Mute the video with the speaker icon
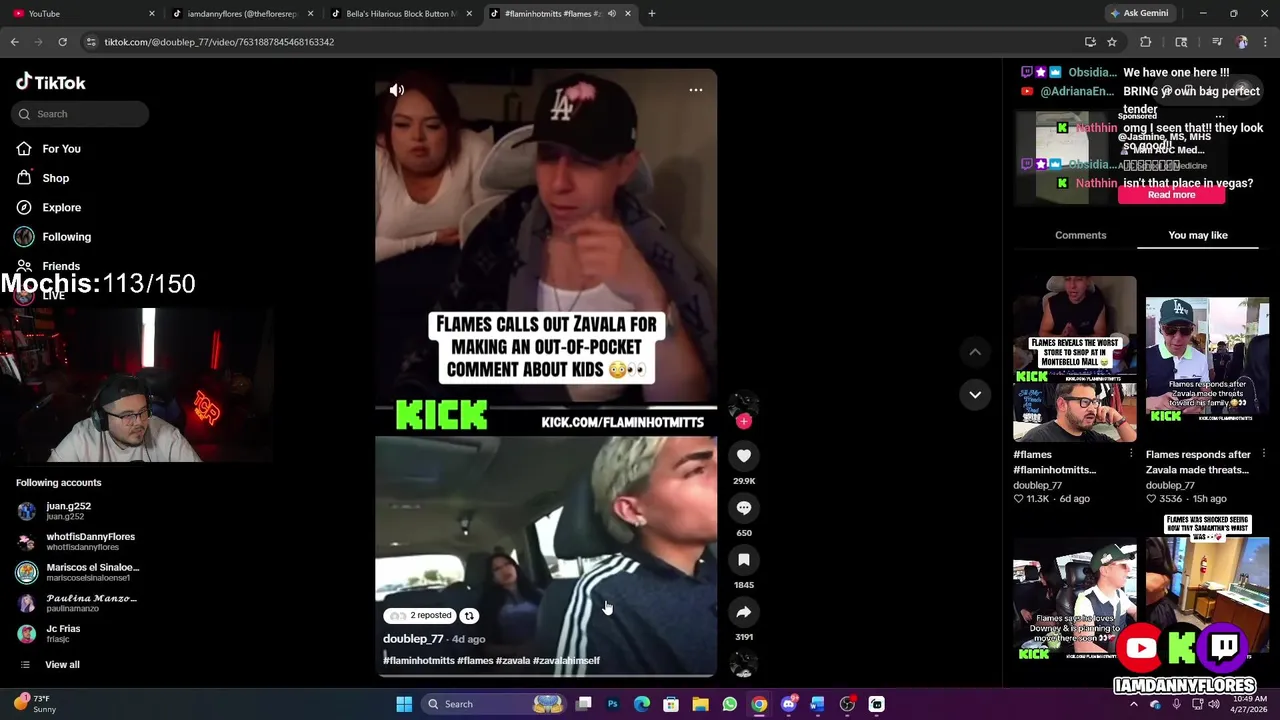 [397, 90]
